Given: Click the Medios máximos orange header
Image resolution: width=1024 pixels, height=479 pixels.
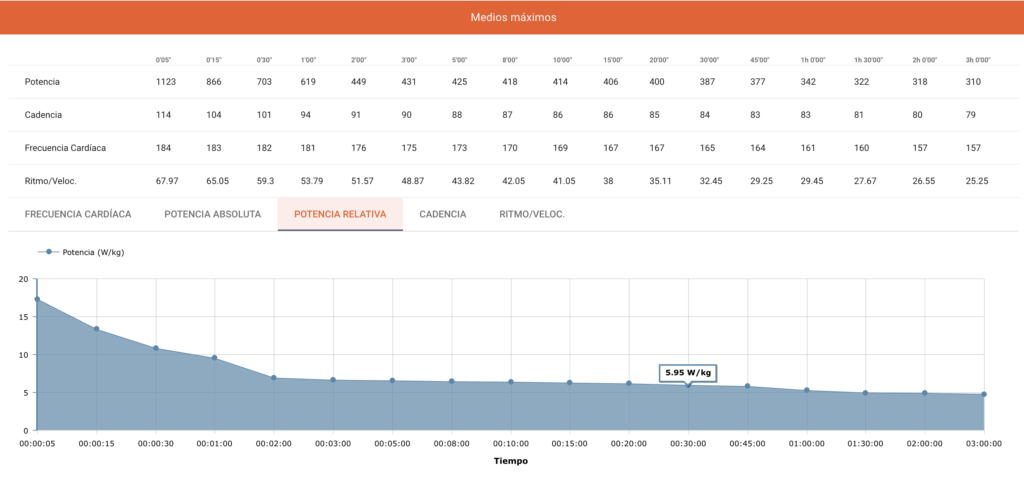Looking at the screenshot, I should pyautogui.click(x=512, y=18).
